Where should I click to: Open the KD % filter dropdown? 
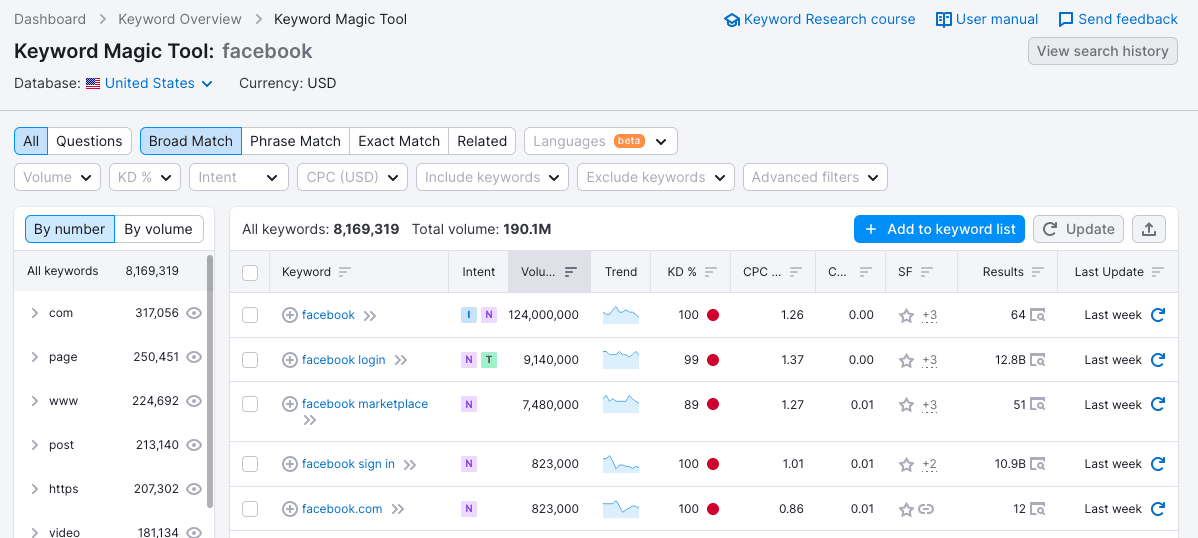click(x=145, y=177)
